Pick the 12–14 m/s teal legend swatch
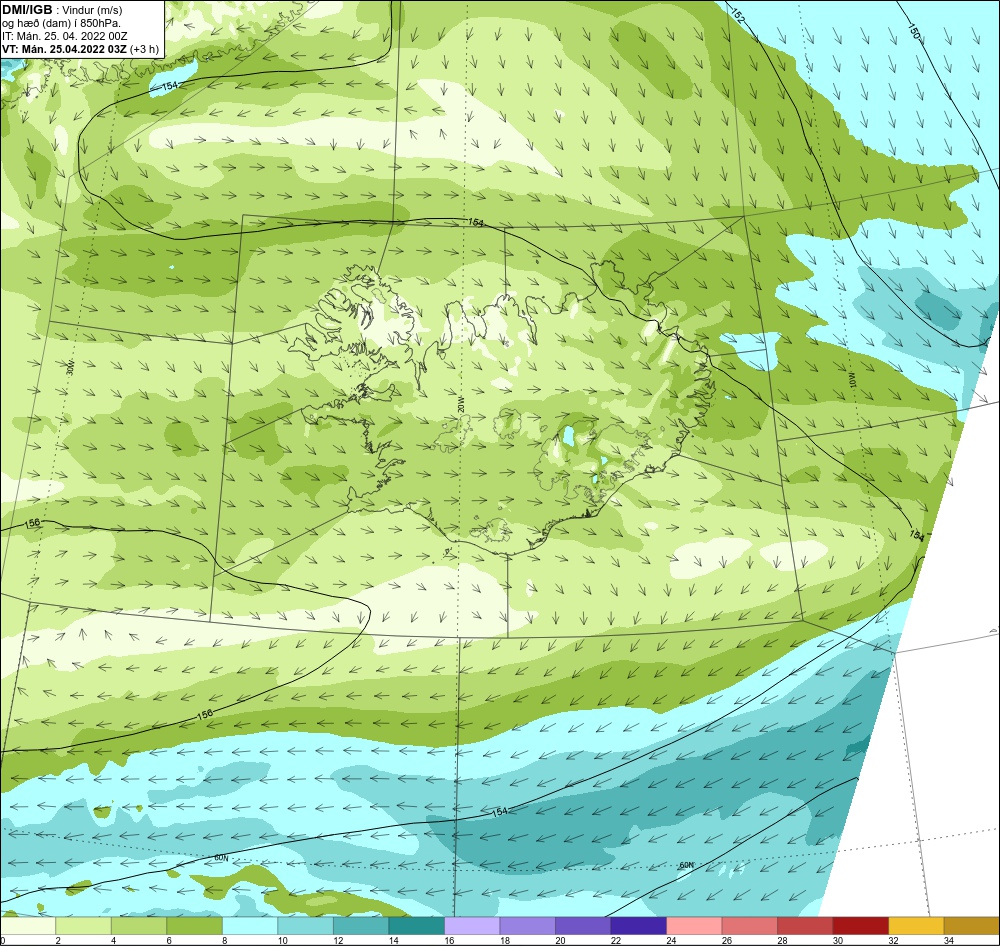The height and width of the screenshot is (946, 1000). tap(361, 926)
